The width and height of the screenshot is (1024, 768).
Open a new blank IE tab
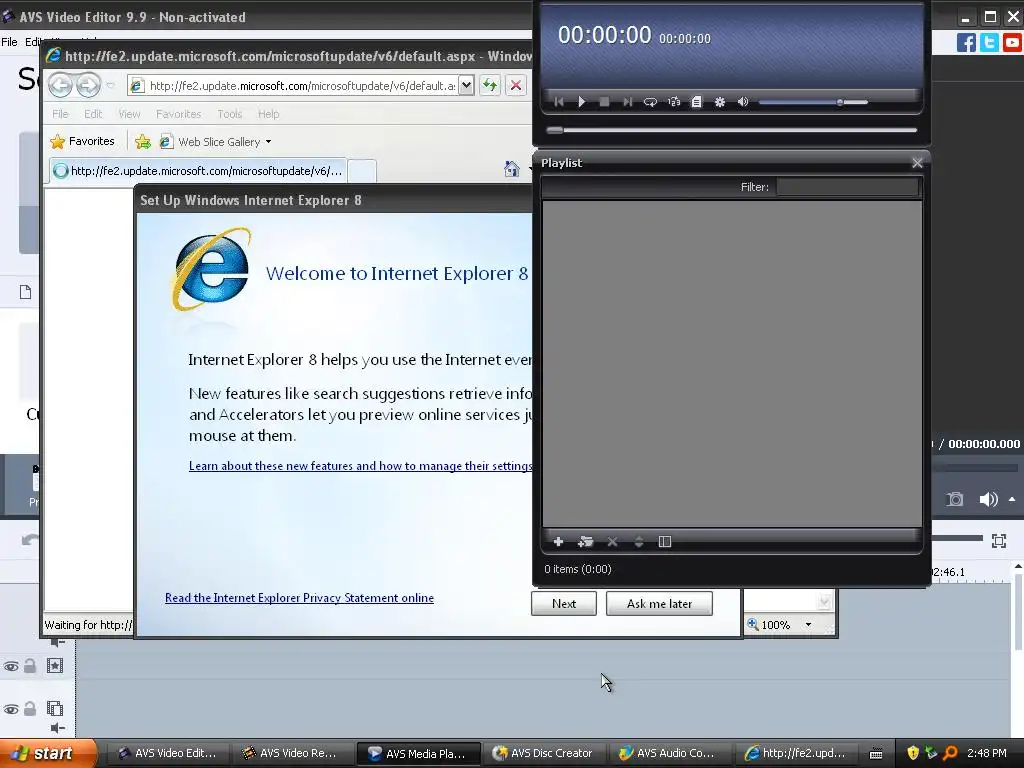[362, 170]
